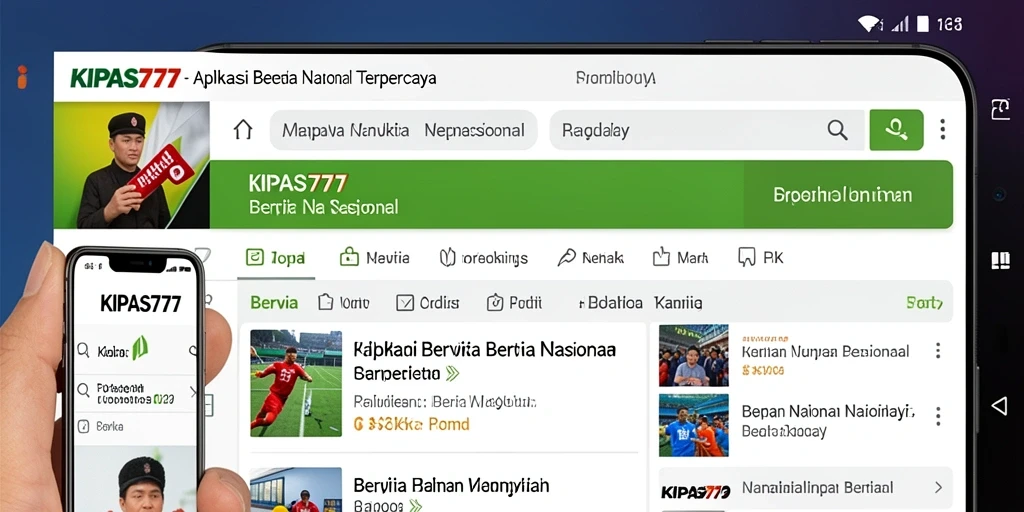Click the magnifier icon in the Ragdalay field
1024x512 pixels.
[x=837, y=130]
